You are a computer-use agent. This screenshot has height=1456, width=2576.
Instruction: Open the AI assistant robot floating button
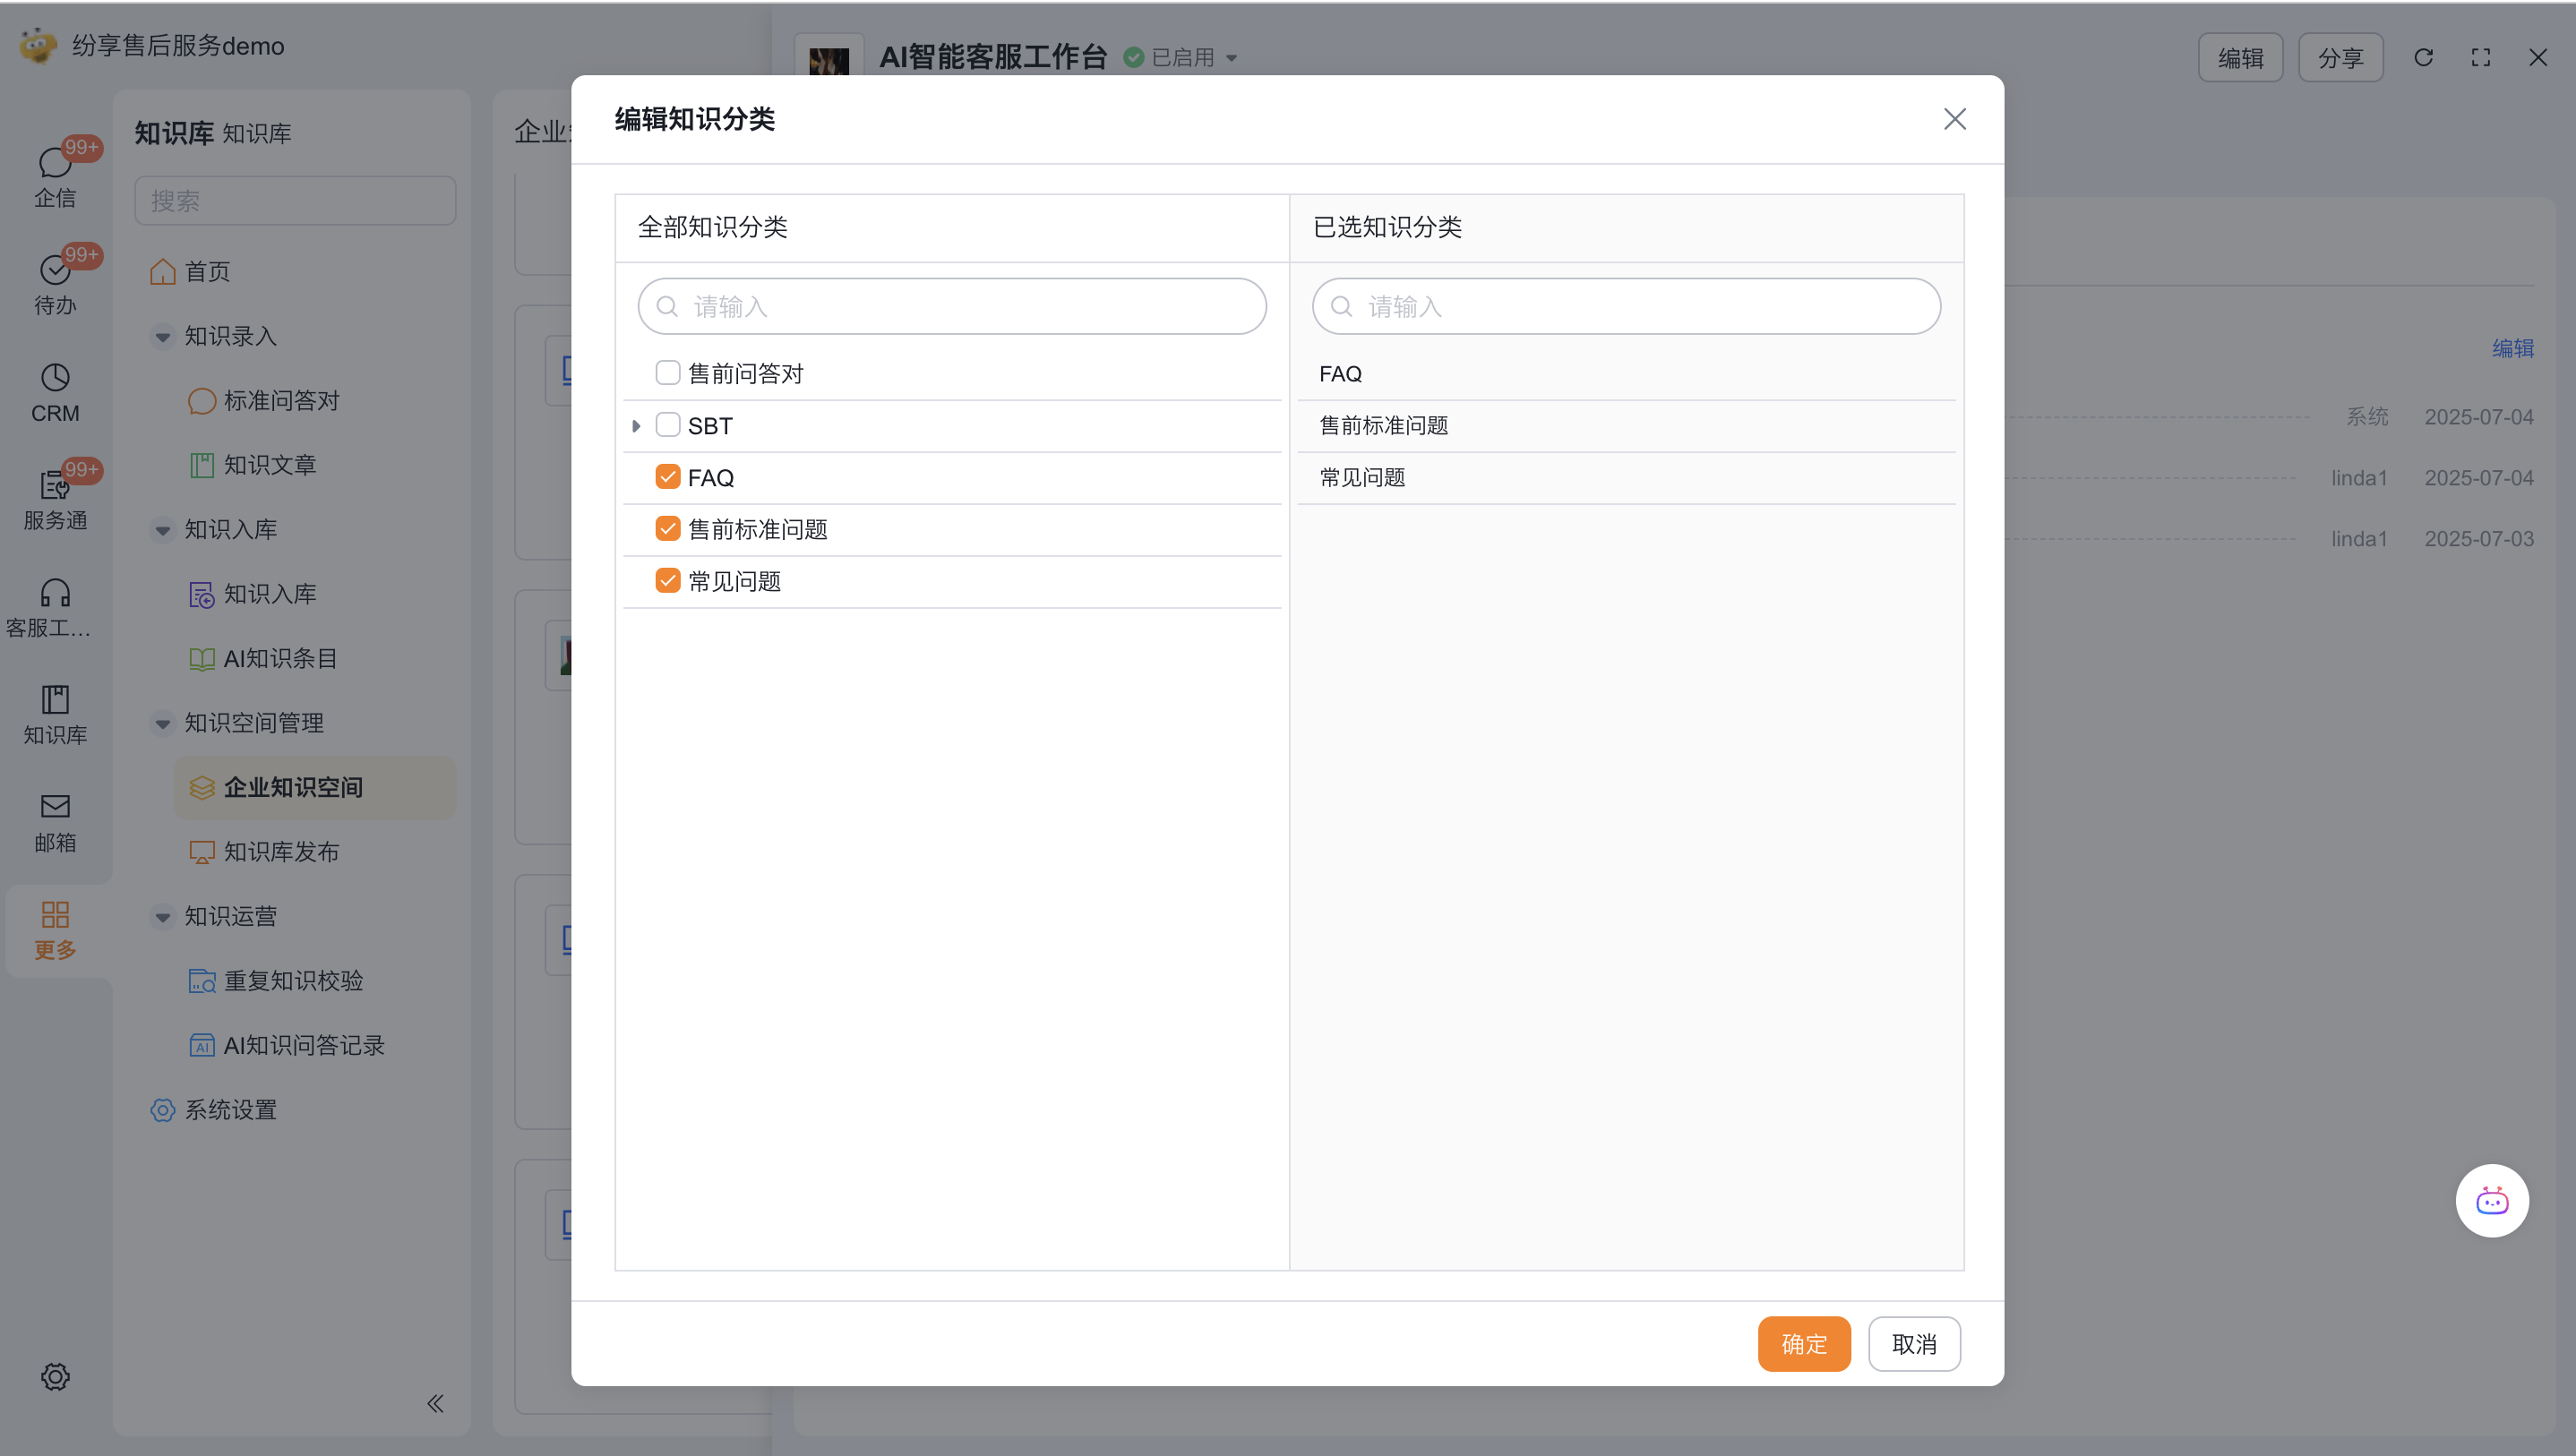point(2491,1201)
